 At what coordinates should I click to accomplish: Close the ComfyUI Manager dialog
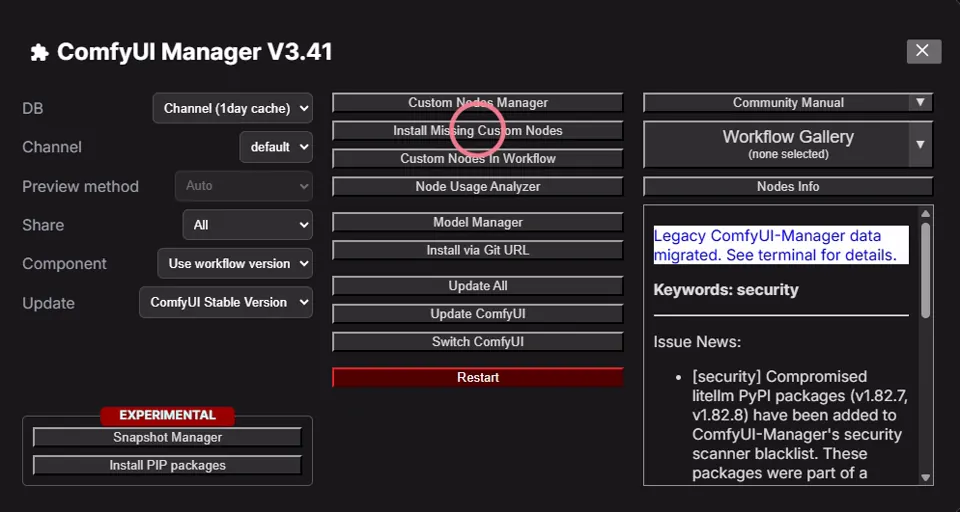tap(924, 51)
